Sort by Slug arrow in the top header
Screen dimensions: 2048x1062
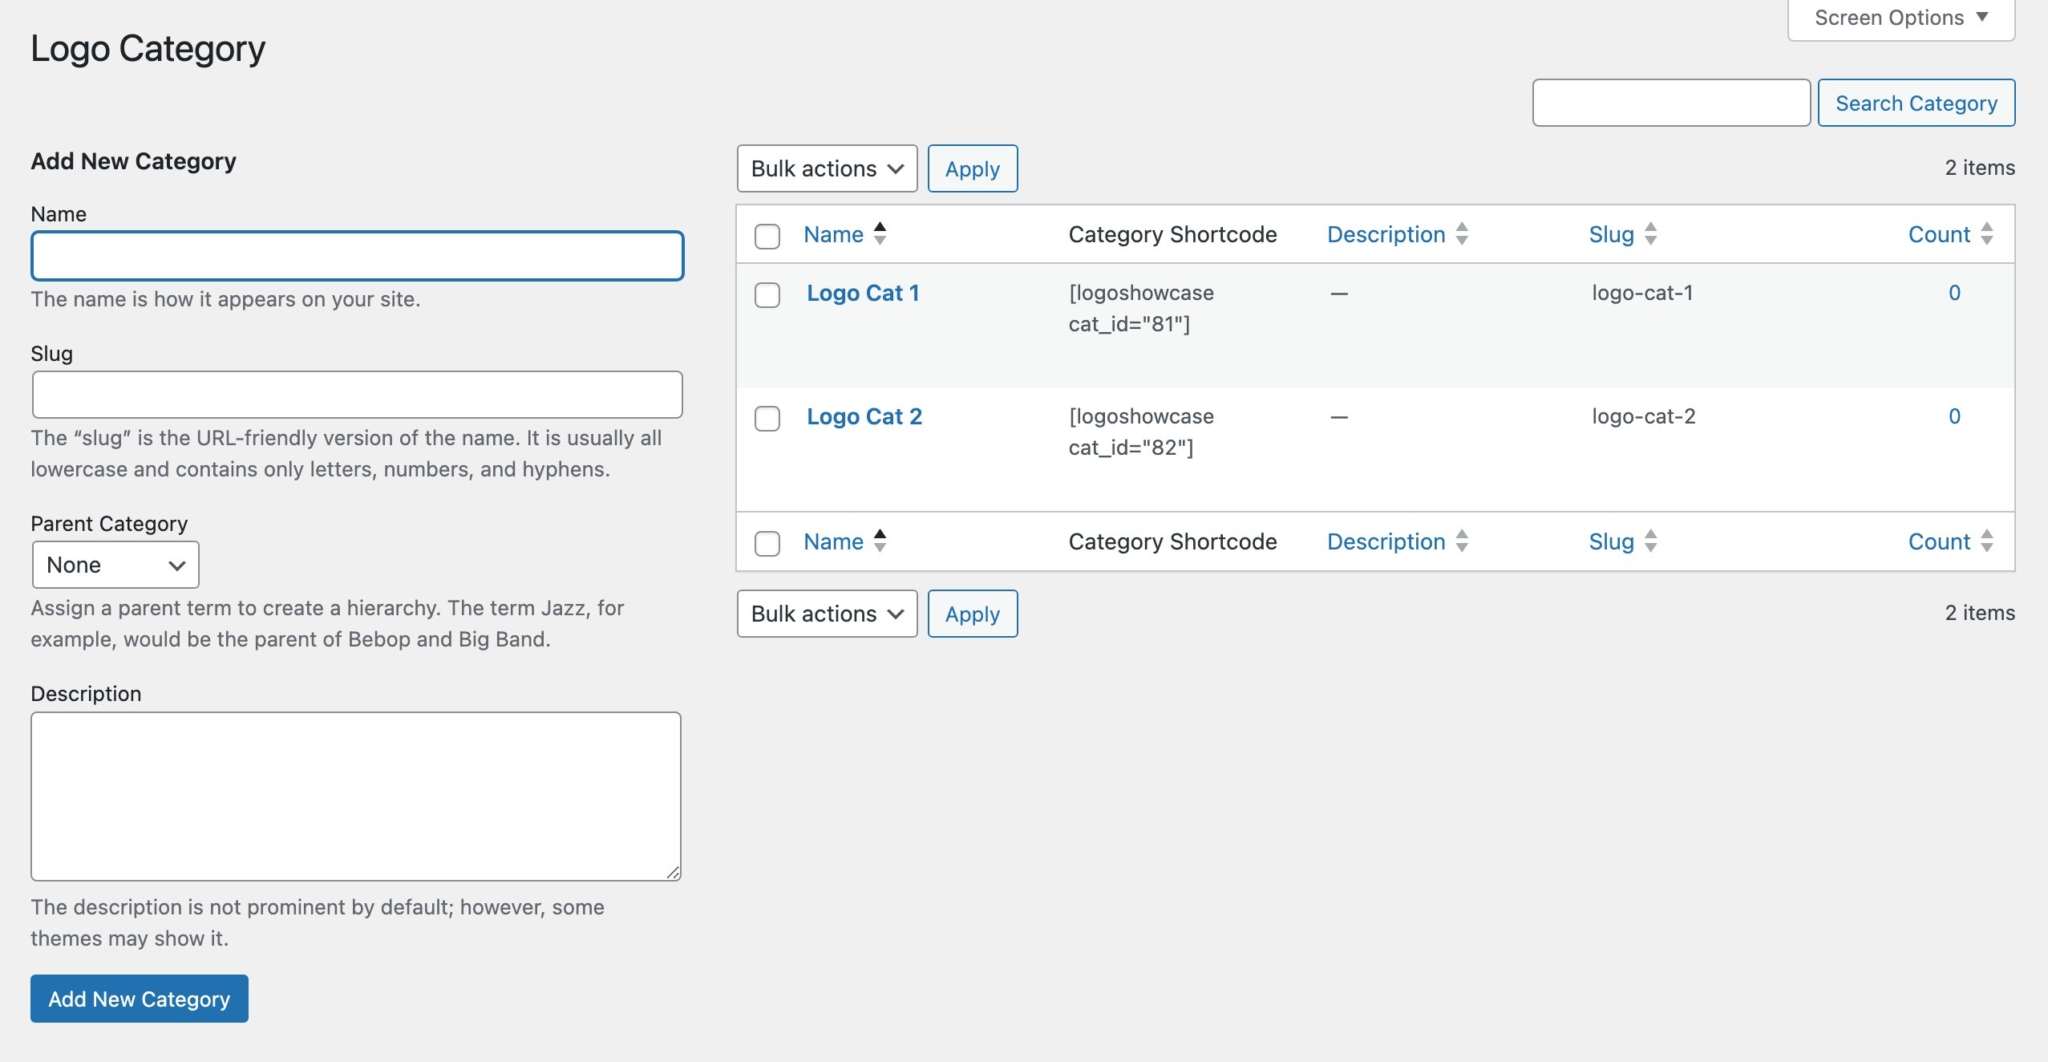pos(1651,234)
